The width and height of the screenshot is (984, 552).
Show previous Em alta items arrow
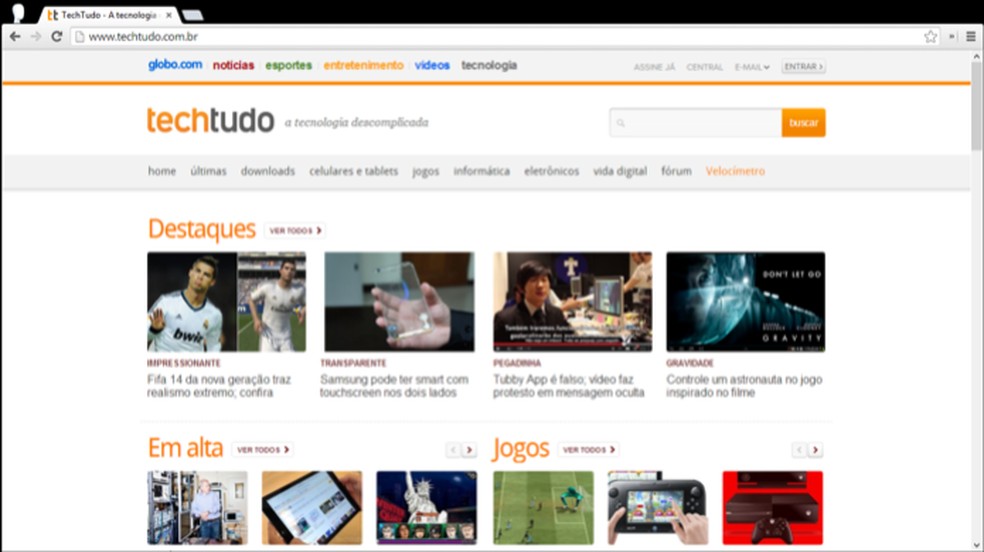(x=453, y=450)
